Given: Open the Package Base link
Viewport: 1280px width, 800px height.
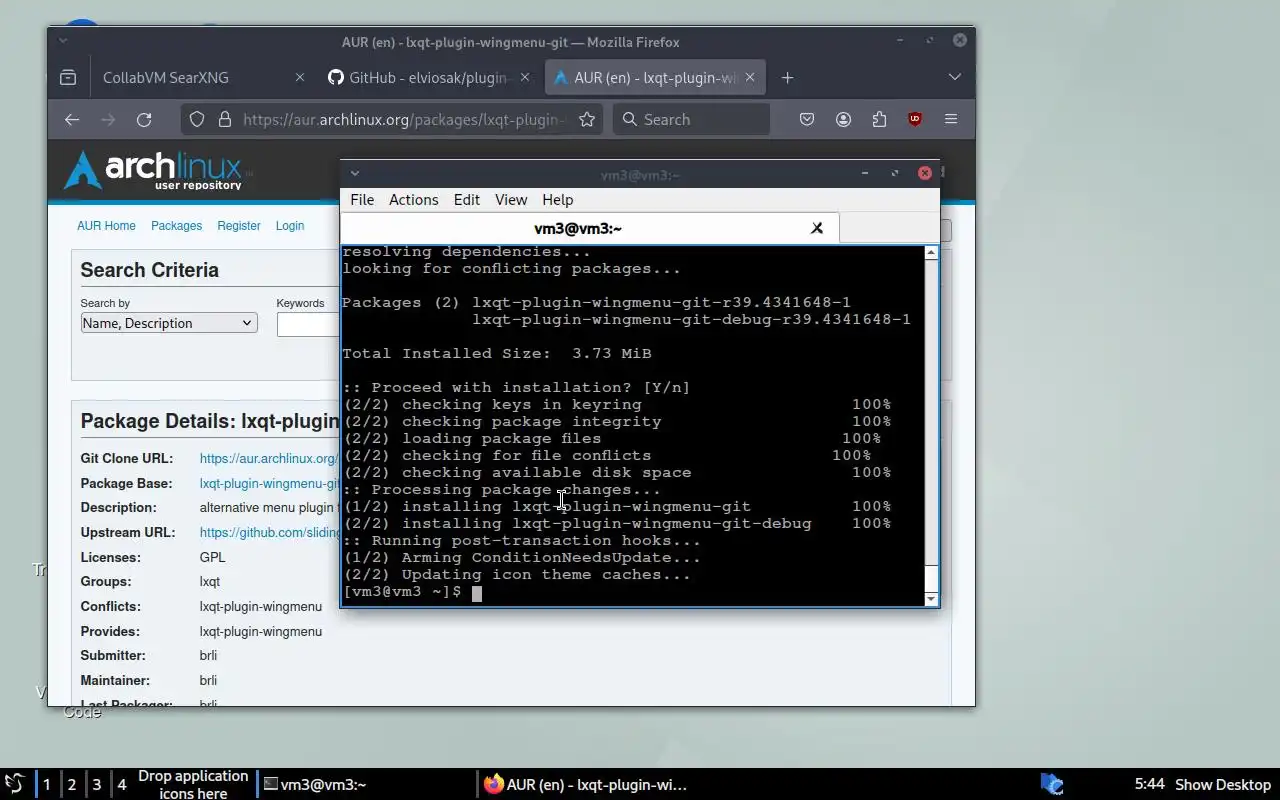Looking at the screenshot, I should (x=269, y=483).
